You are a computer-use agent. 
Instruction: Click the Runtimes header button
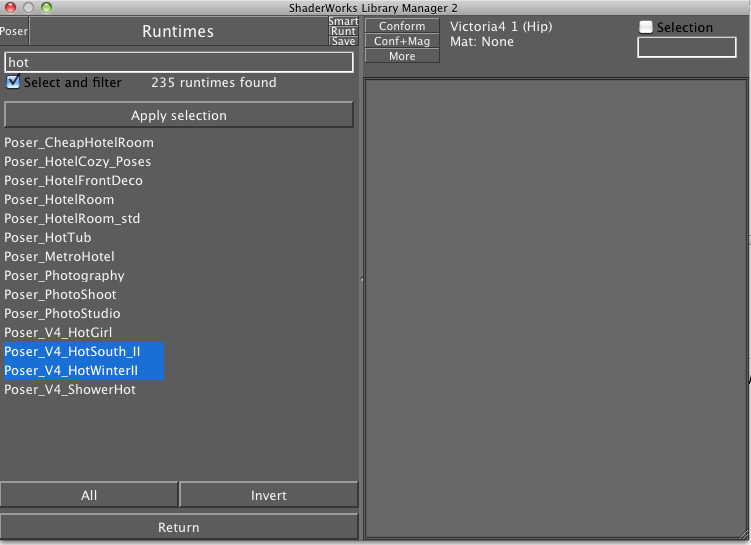(178, 32)
